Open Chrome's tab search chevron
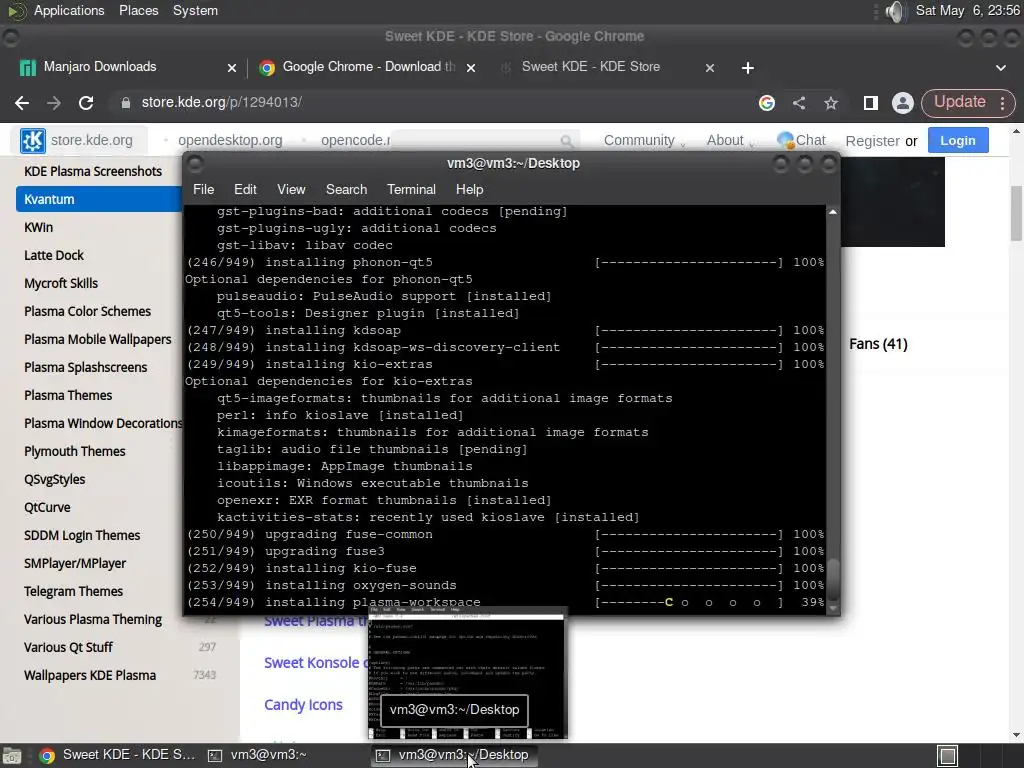This screenshot has height=768, width=1024. (x=1000, y=68)
